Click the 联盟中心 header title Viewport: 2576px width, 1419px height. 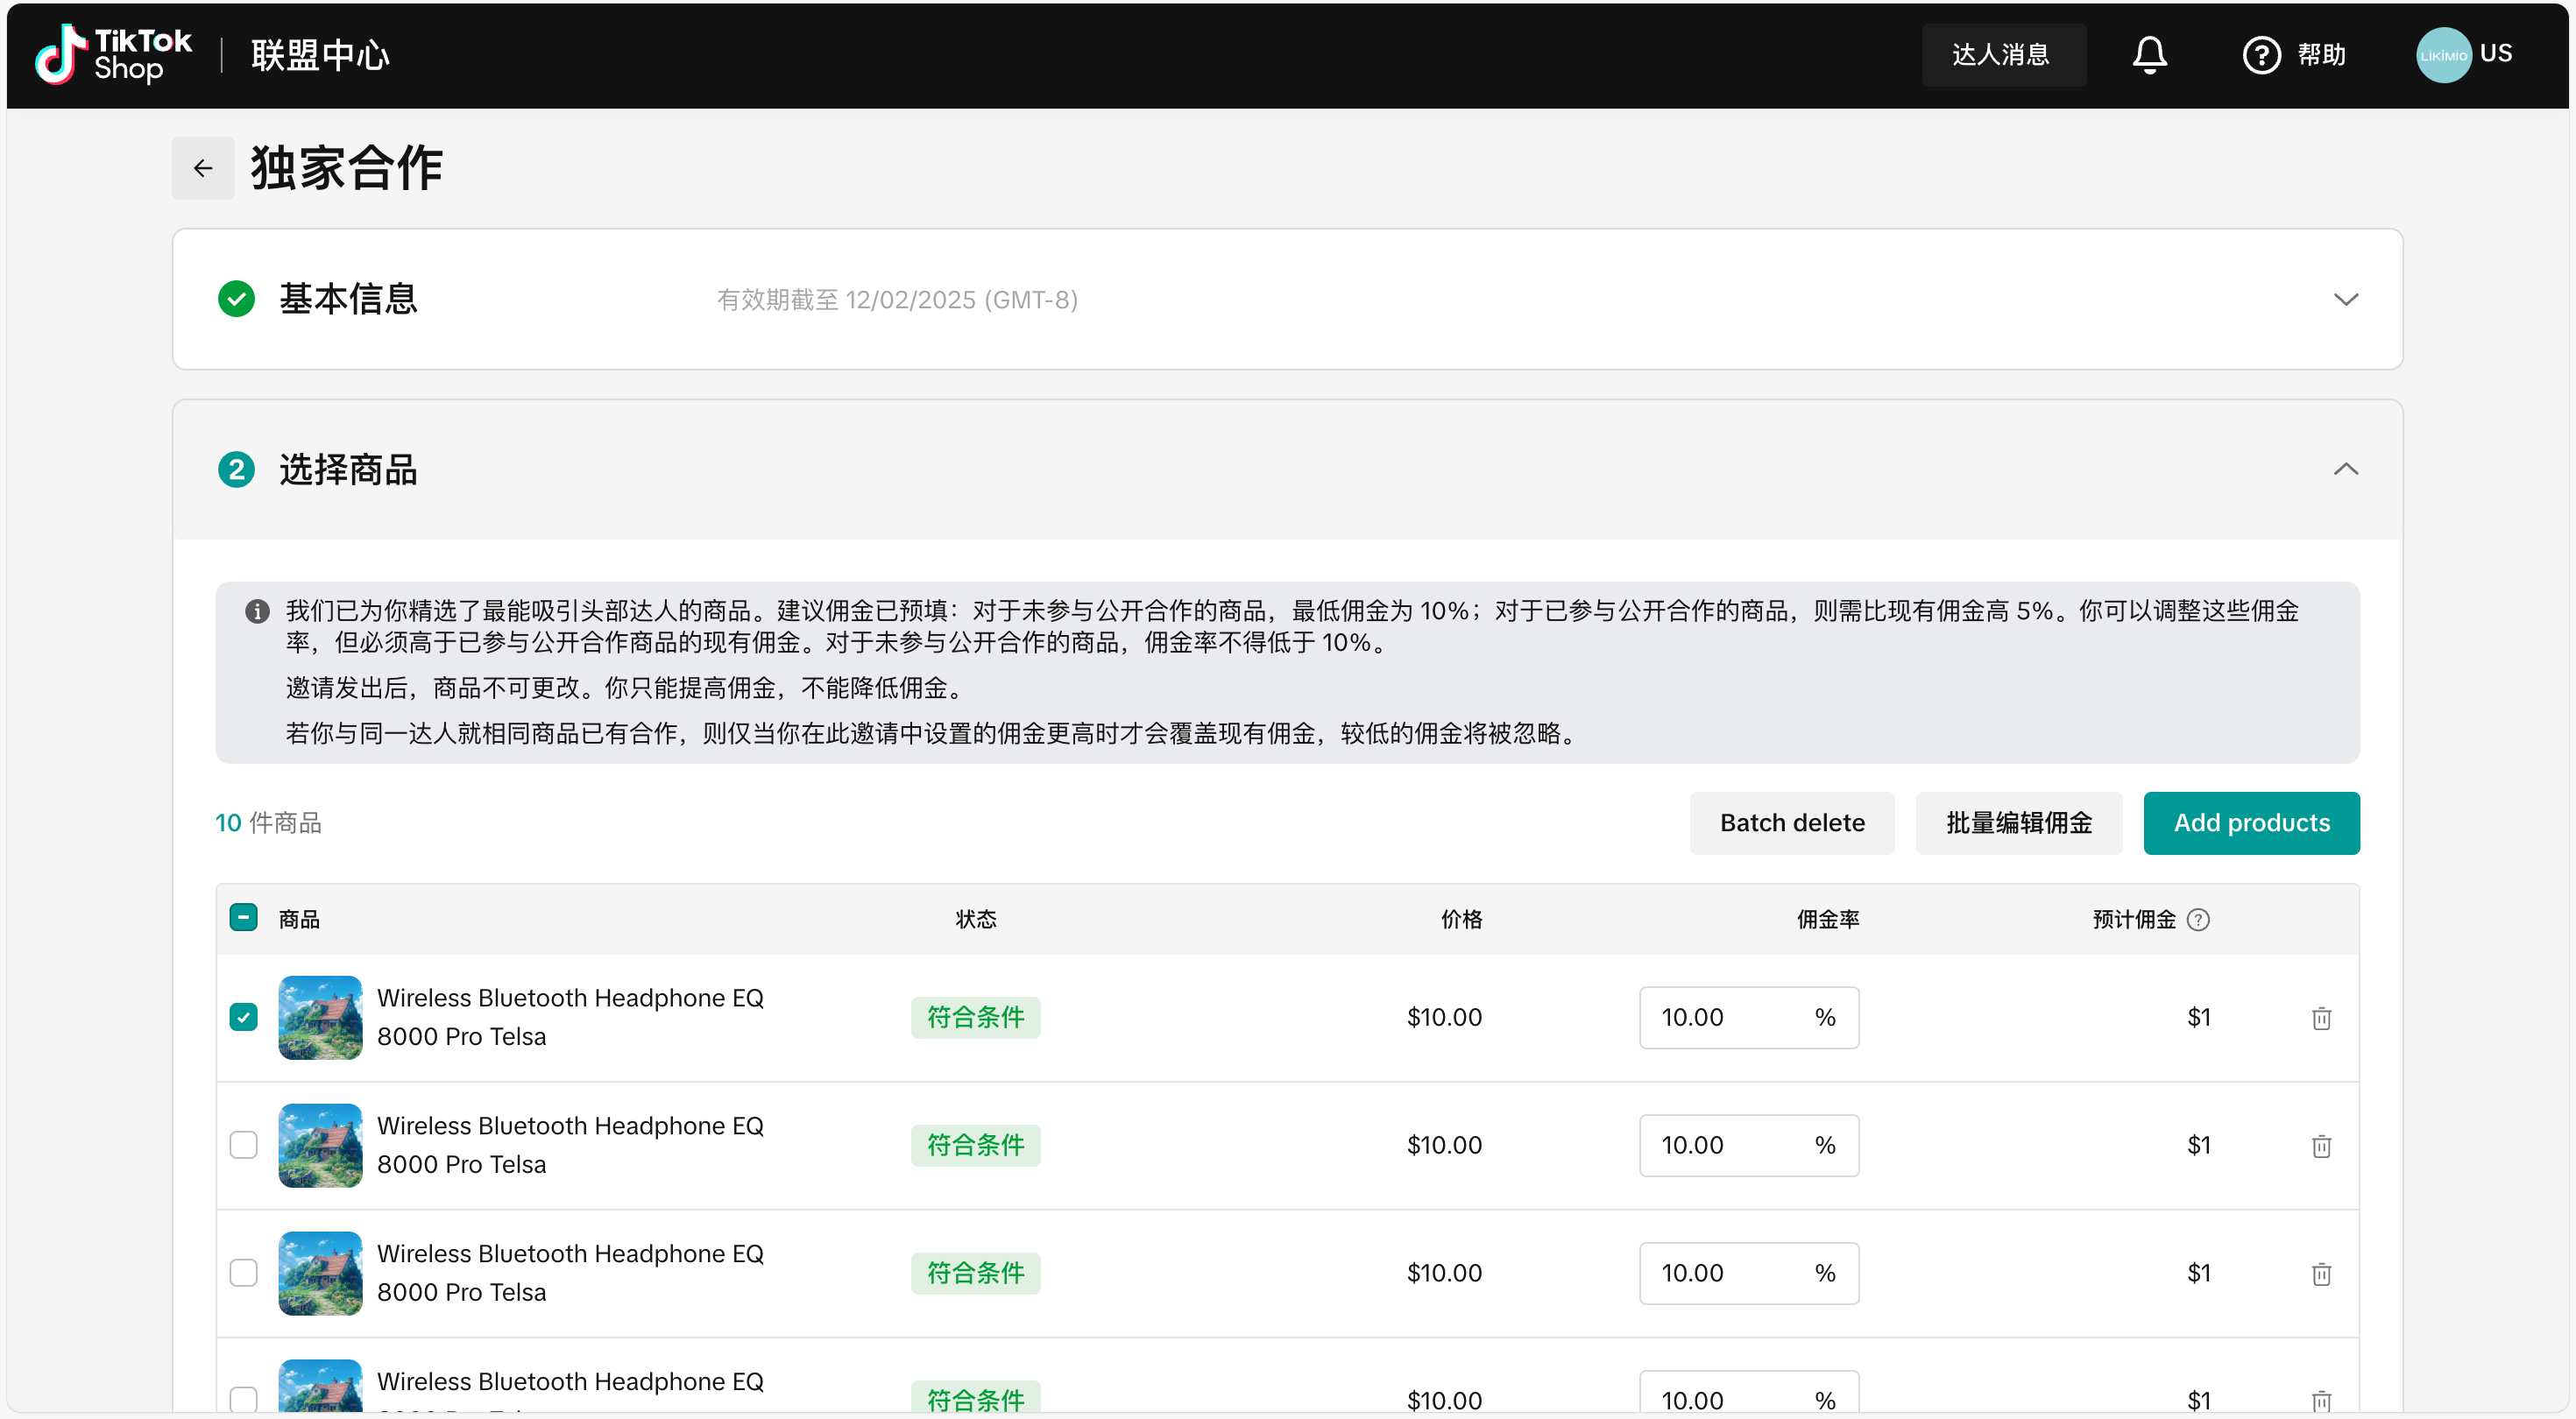pos(320,55)
